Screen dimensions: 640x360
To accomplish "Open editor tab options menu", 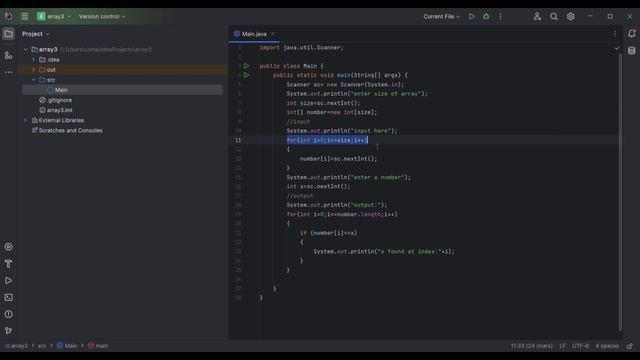I will tap(615, 34).
